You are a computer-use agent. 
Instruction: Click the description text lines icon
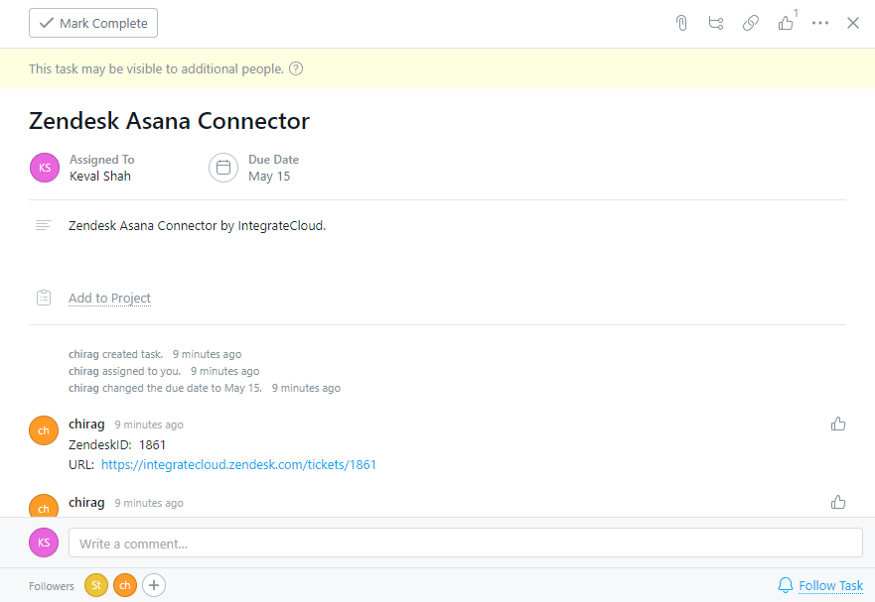coord(44,225)
